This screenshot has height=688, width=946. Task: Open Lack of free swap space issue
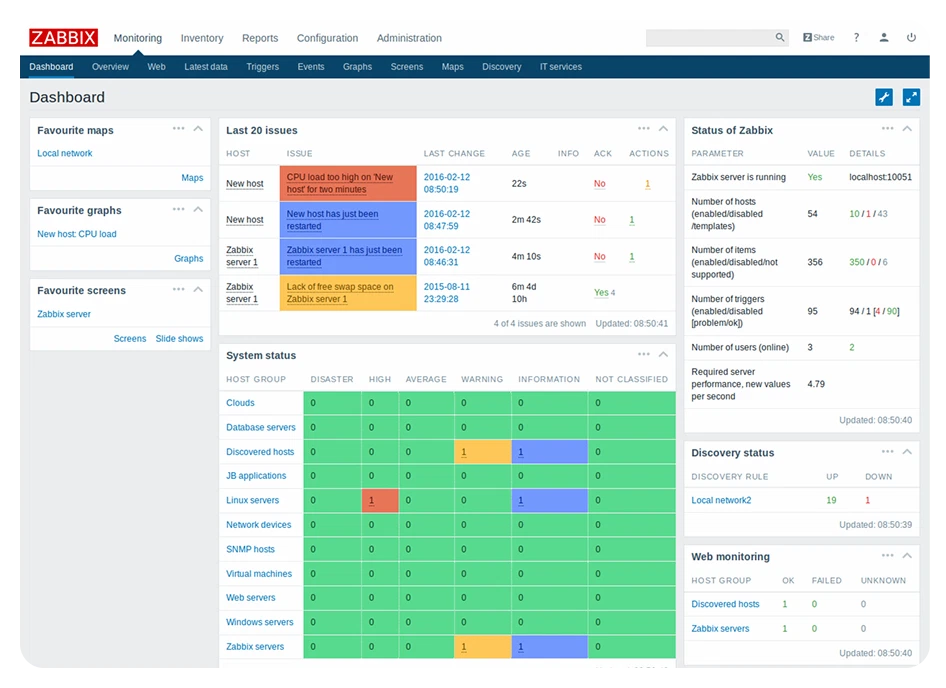point(340,293)
